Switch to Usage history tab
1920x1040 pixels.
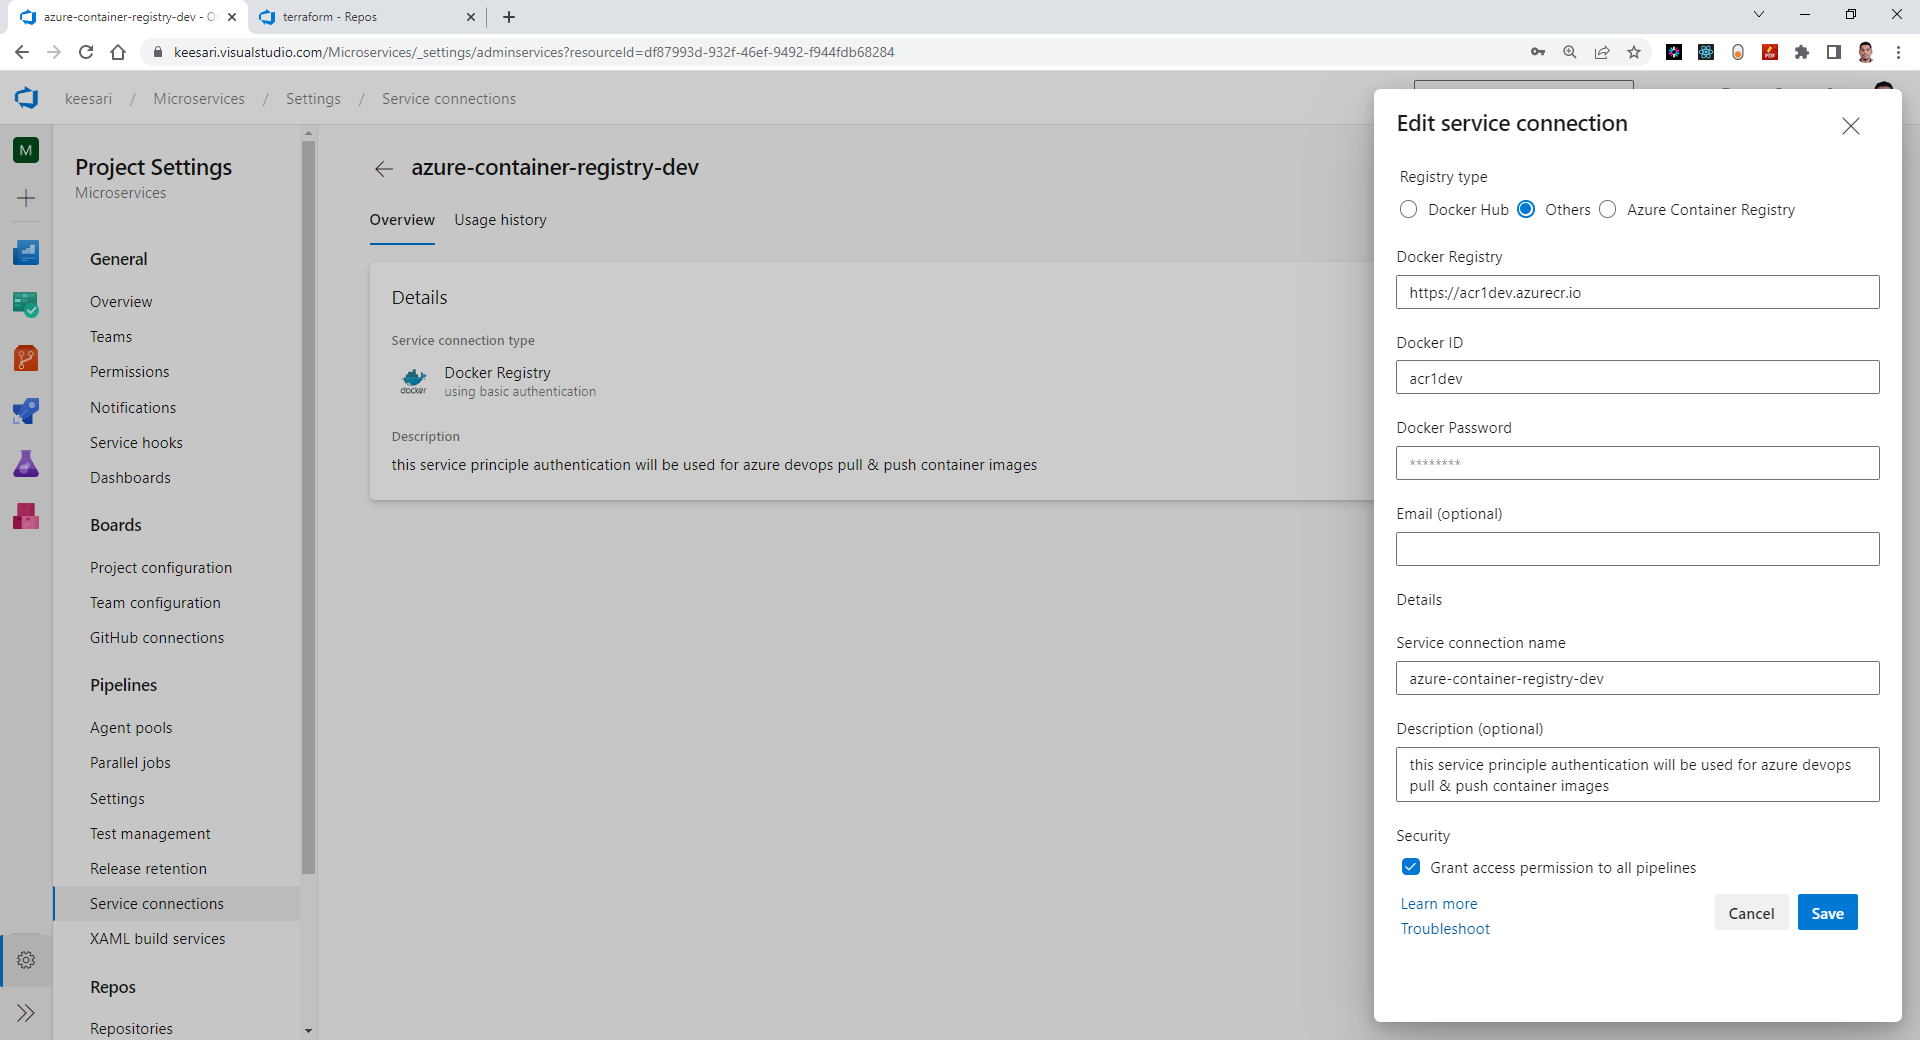[x=500, y=220]
